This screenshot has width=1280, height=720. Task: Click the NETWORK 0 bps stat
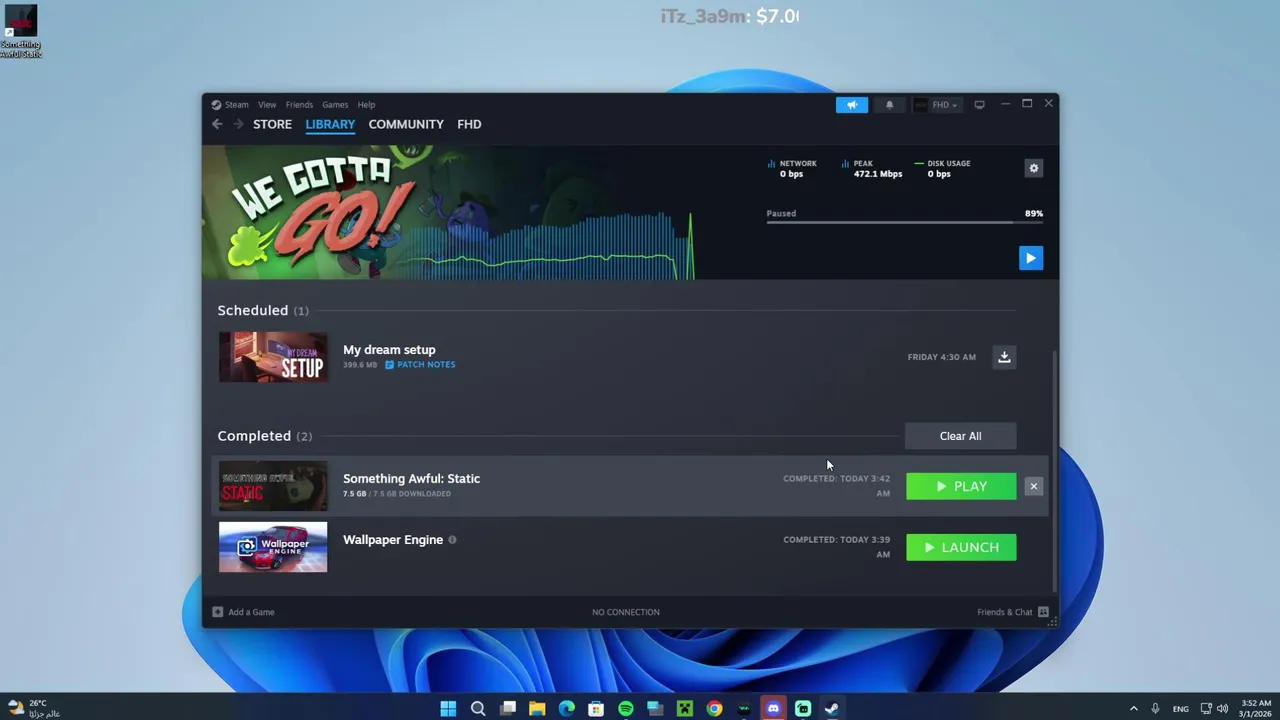tap(792, 168)
